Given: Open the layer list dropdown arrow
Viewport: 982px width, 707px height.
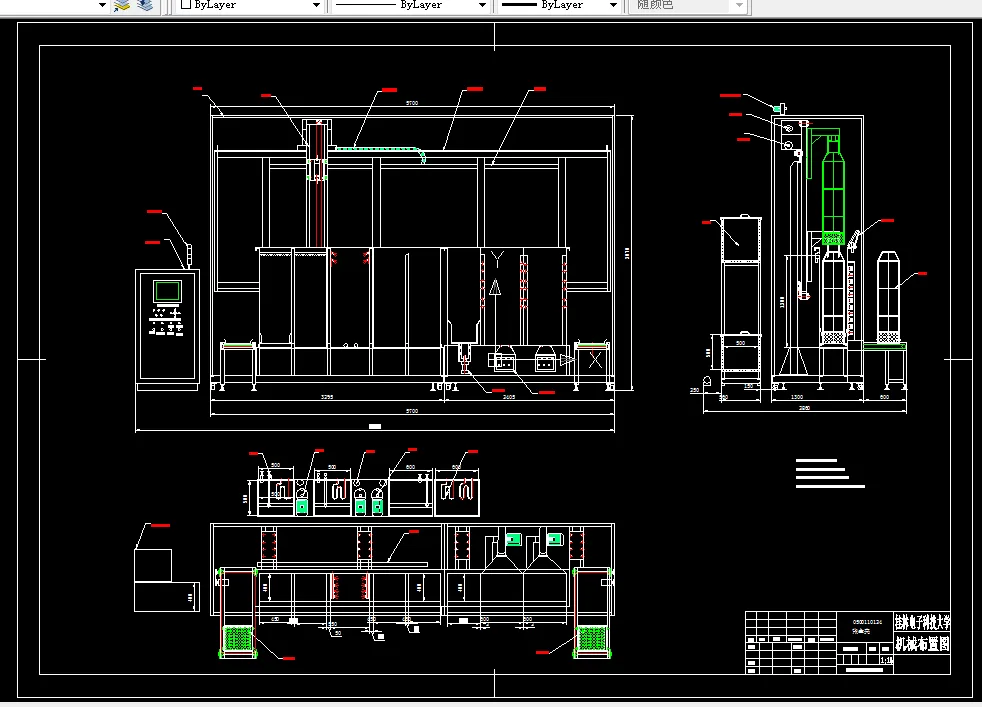Looking at the screenshot, I should (x=102, y=5).
